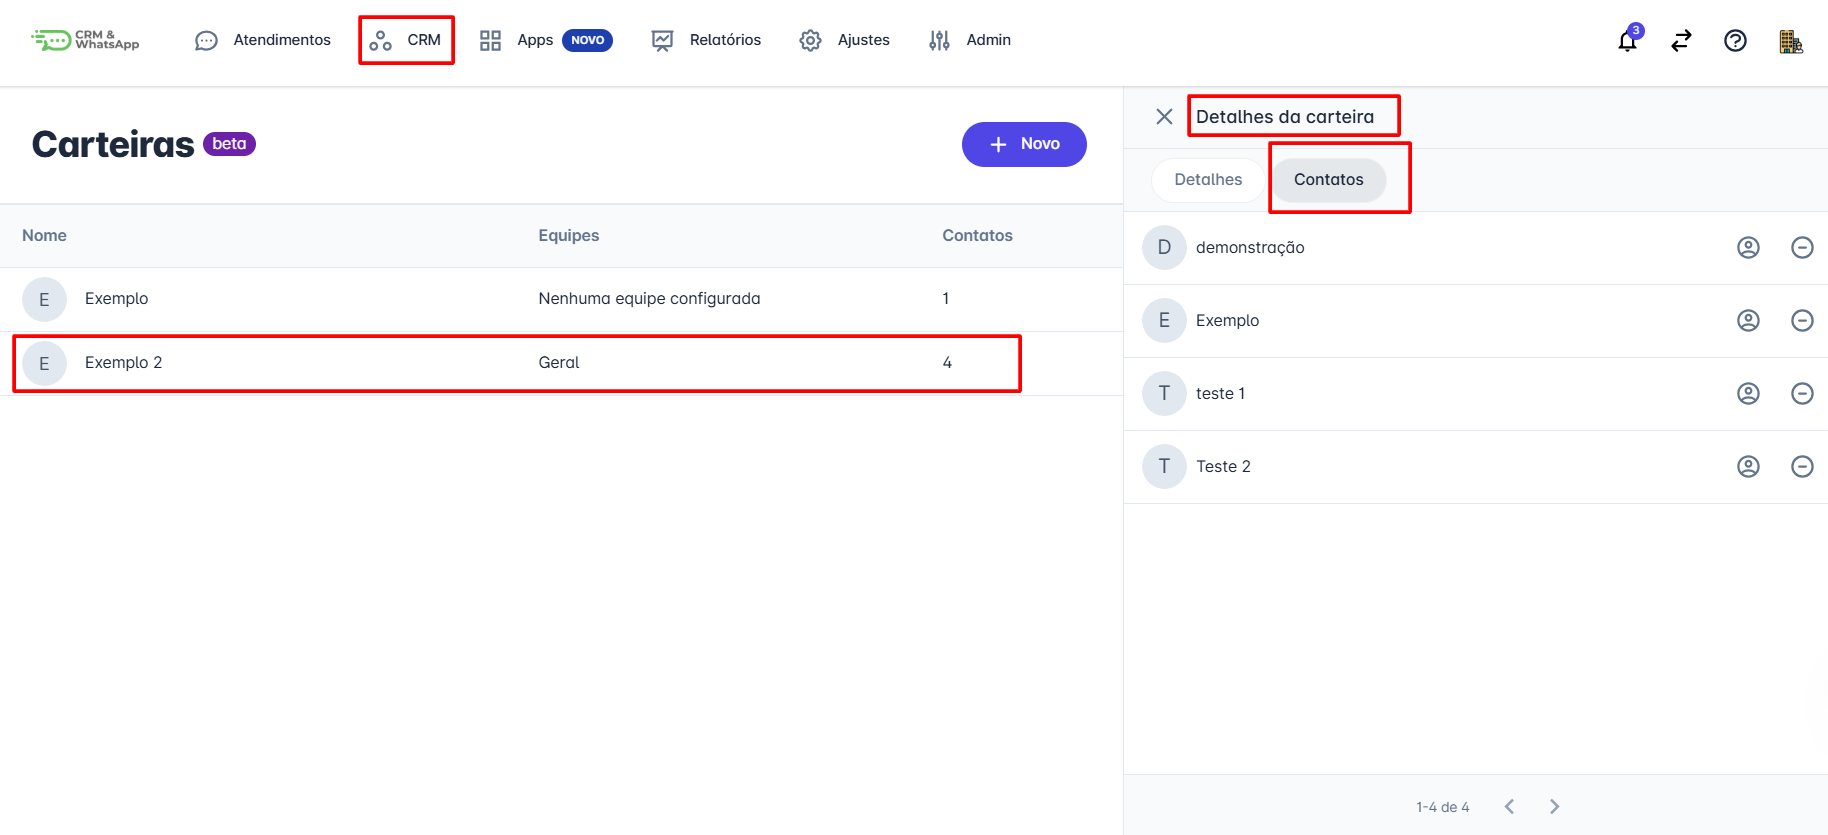Click the company building icon
Screen dimensions: 1828x835
(x=1790, y=41)
